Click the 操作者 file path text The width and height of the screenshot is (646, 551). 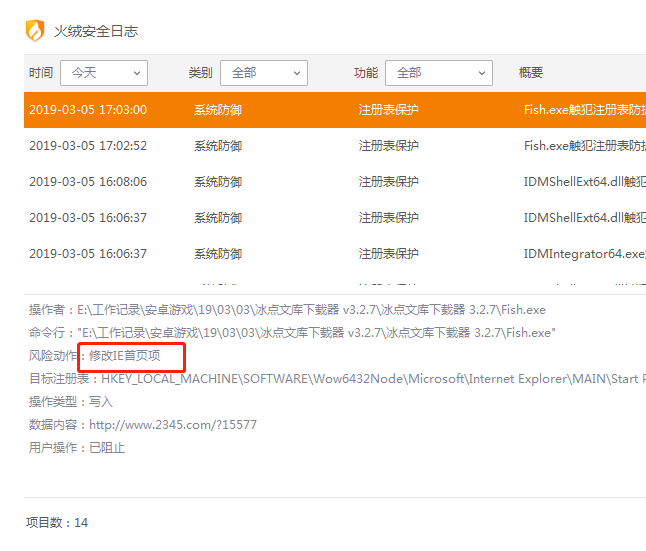311,310
